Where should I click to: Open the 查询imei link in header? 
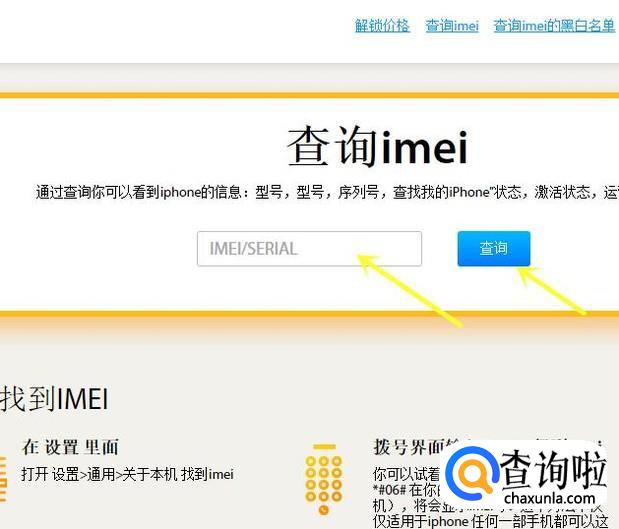click(452, 26)
